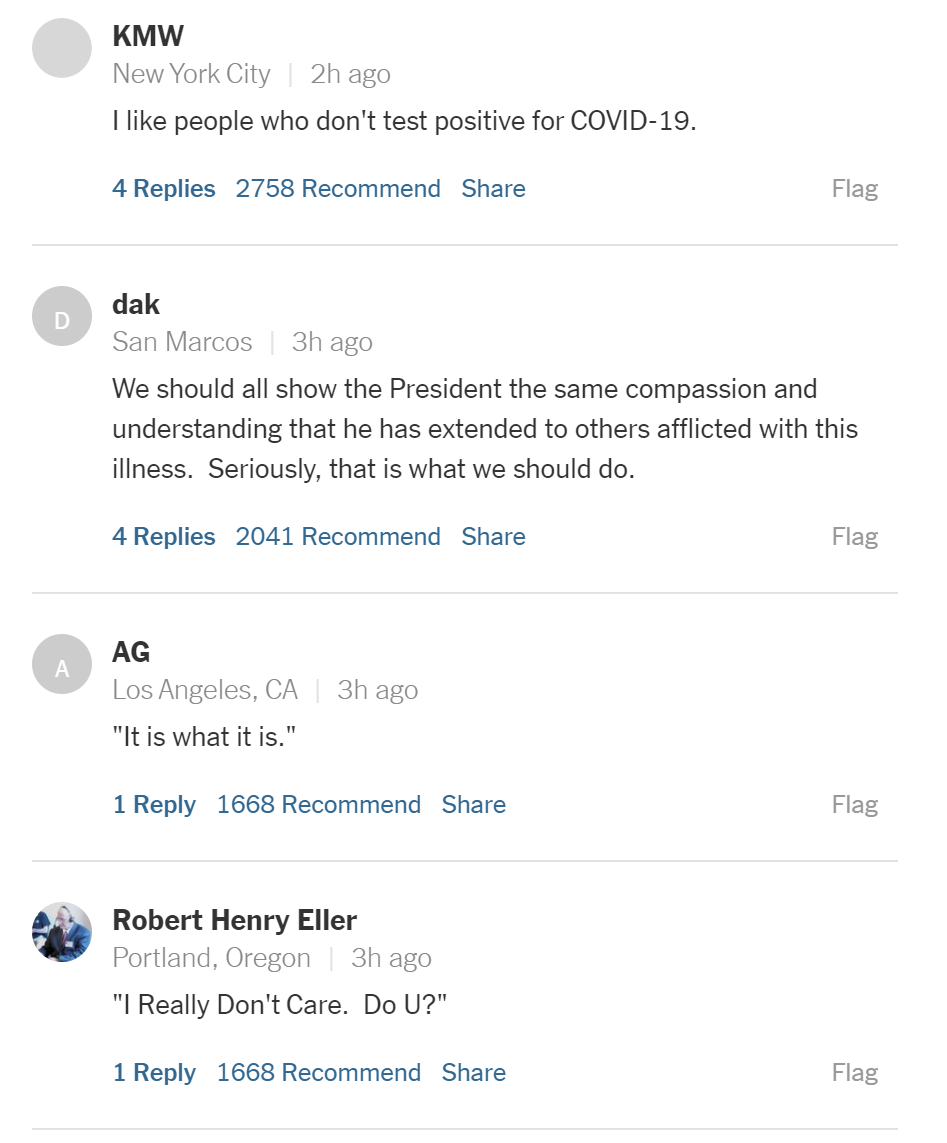Expand the 1 Reply on AG's comment
The width and height of the screenshot is (947, 1143).
click(x=154, y=805)
